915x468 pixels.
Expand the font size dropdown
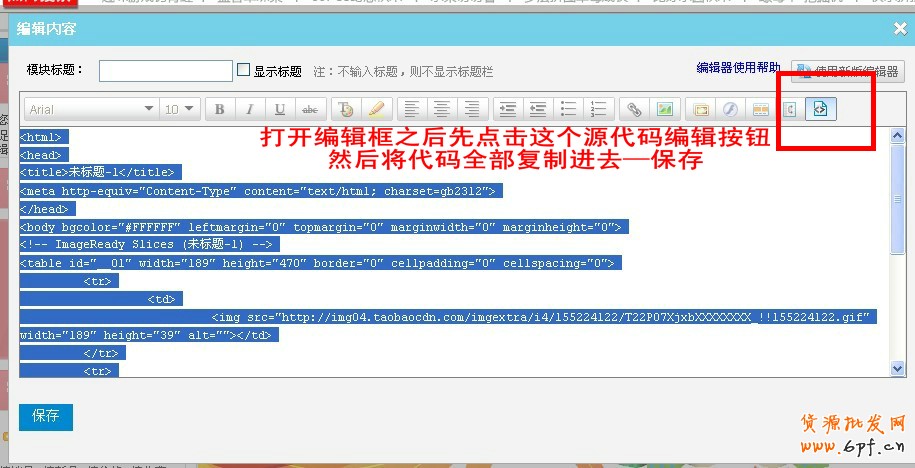181,109
